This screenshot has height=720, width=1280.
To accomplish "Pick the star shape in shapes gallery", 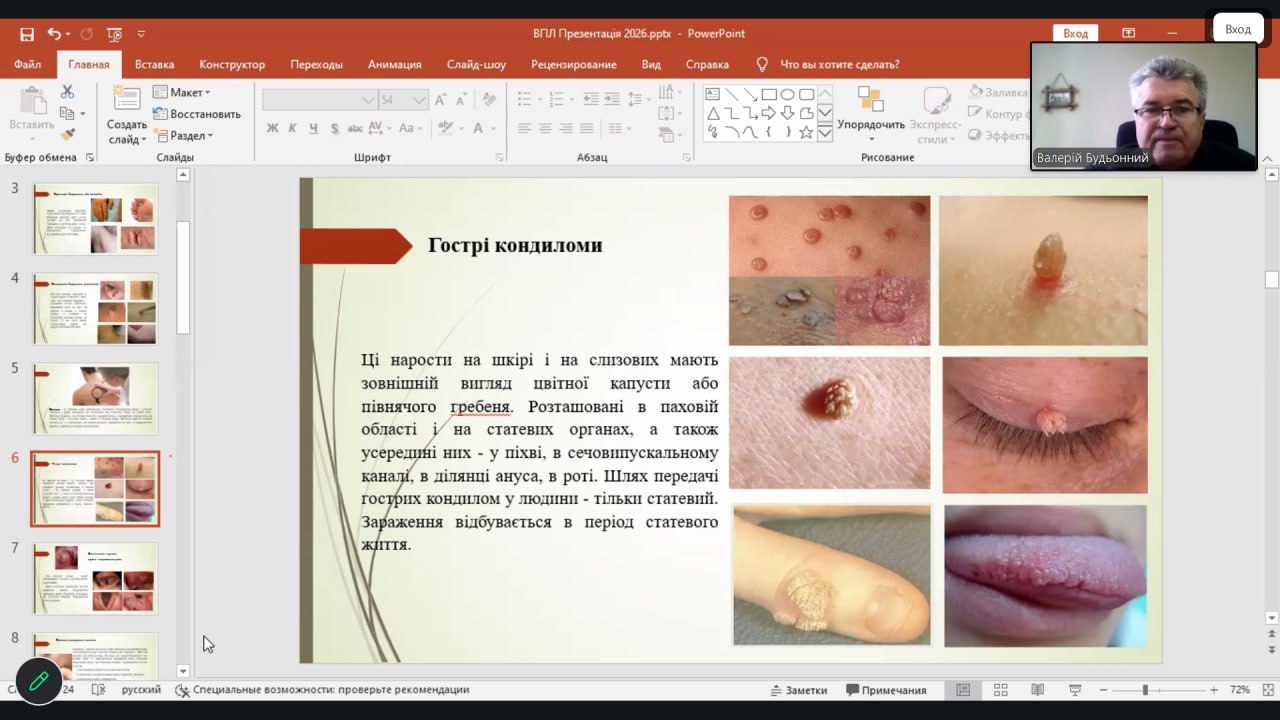I will coord(806,132).
